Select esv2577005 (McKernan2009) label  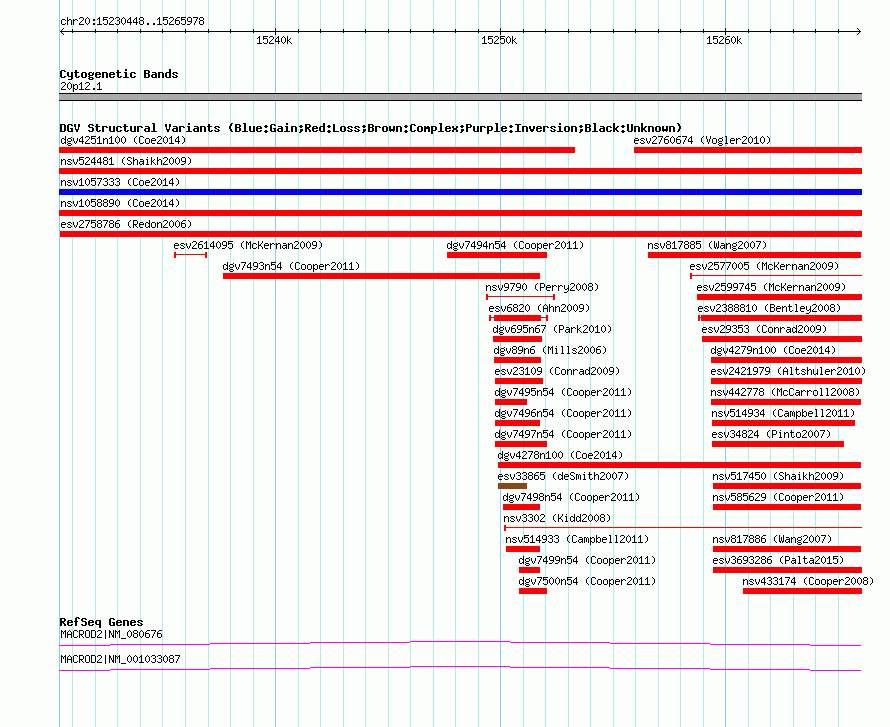pyautogui.click(x=764, y=266)
